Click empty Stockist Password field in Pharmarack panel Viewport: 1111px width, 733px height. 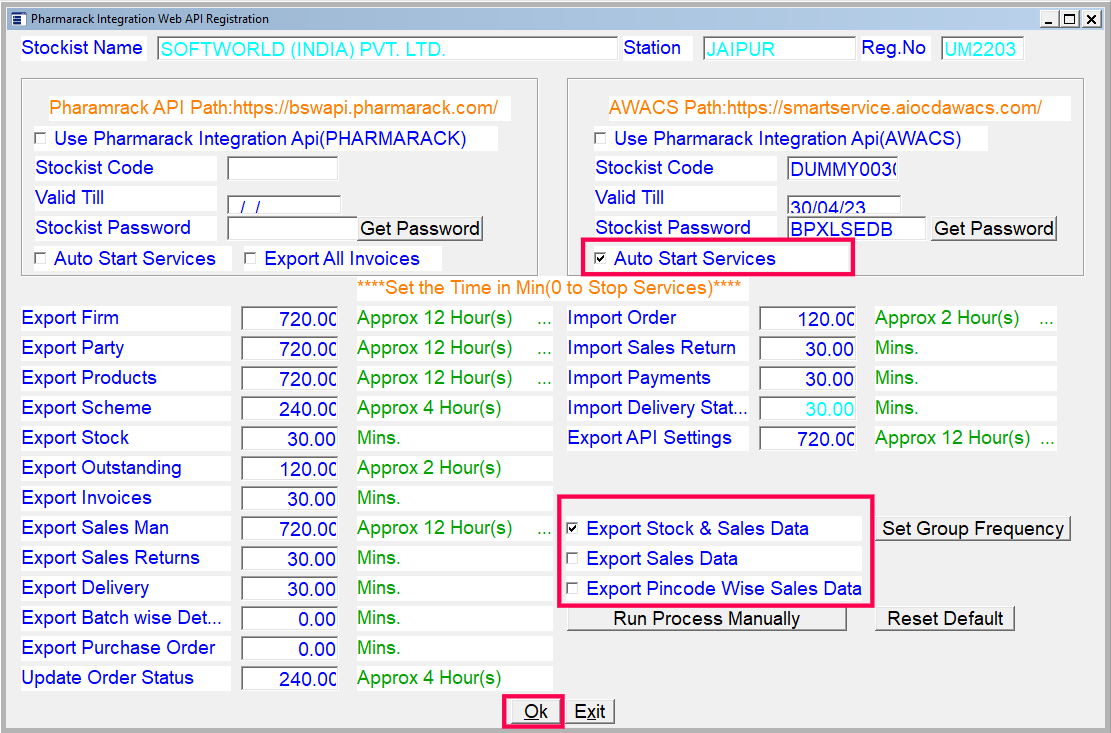tap(292, 228)
